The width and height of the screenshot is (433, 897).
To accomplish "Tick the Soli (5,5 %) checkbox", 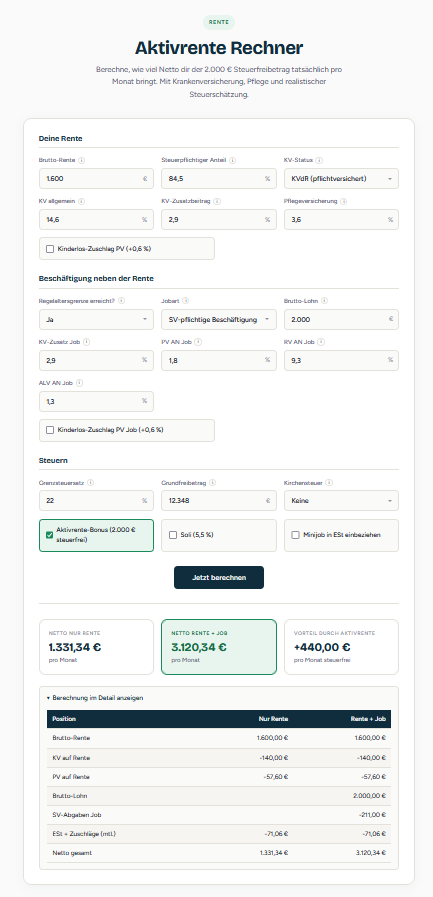I will [x=173, y=535].
